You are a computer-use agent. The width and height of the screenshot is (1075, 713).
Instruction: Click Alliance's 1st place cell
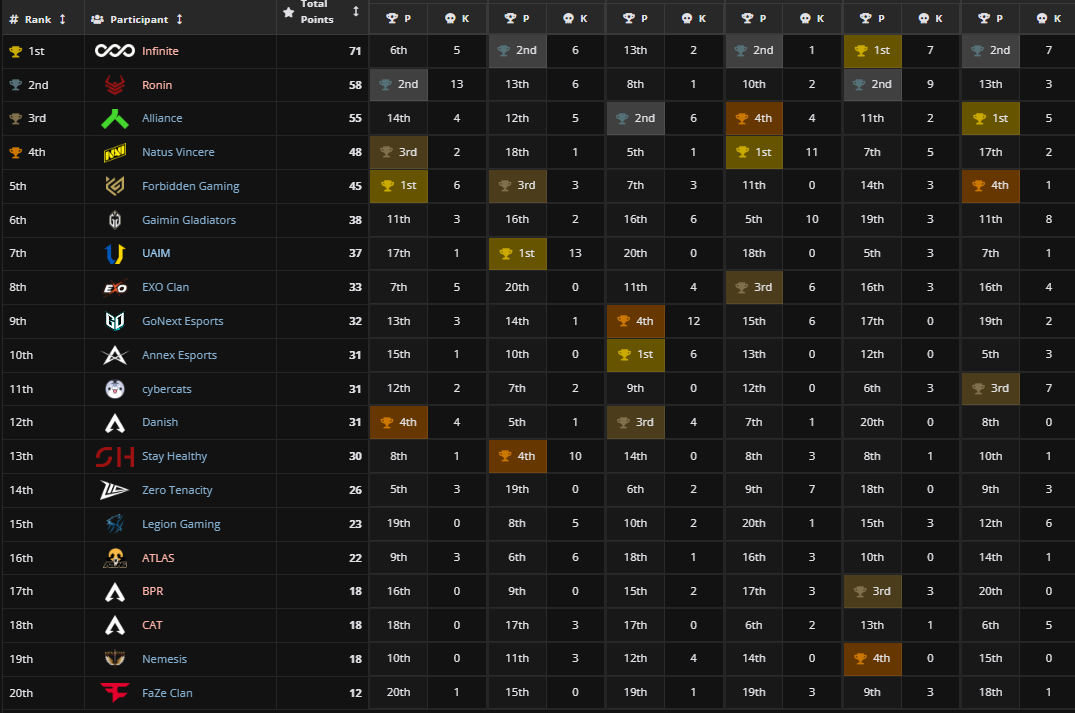pos(991,119)
